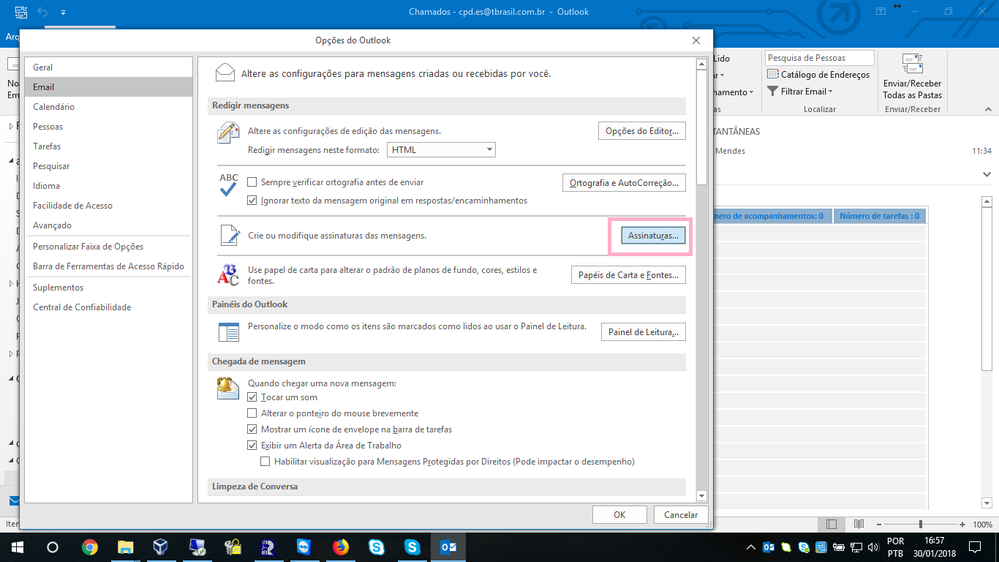Viewport: 999px width, 562px height.
Task: Collapse the ribbon with the up chevron
Action: pos(988,109)
